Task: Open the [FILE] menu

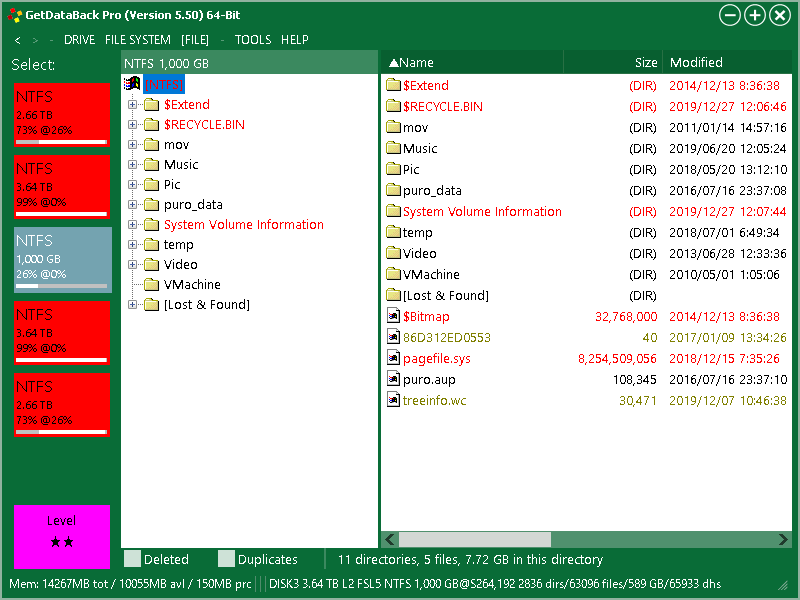Action: point(195,40)
